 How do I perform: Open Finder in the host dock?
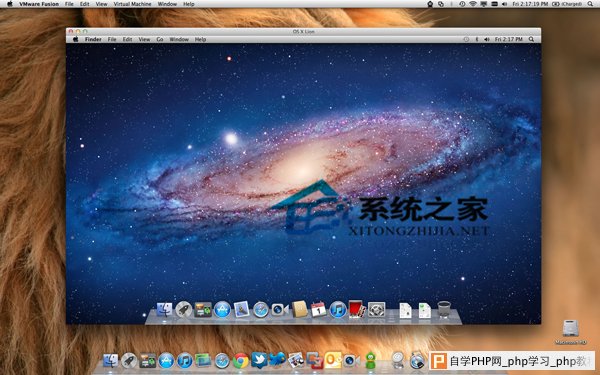[111, 360]
